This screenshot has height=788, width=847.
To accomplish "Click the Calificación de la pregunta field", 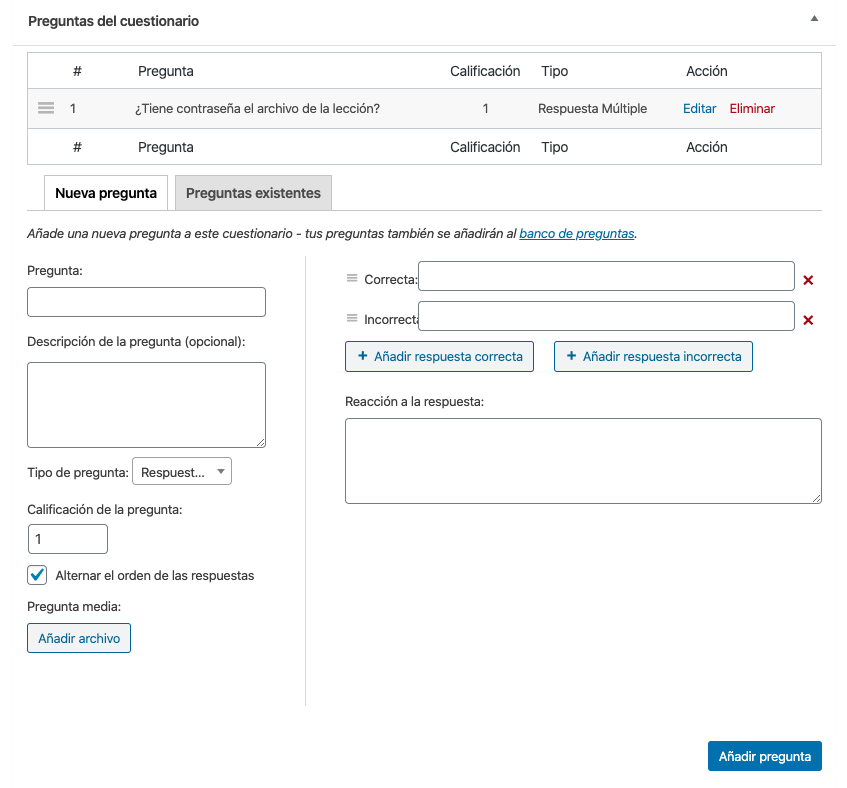I will click(67, 539).
